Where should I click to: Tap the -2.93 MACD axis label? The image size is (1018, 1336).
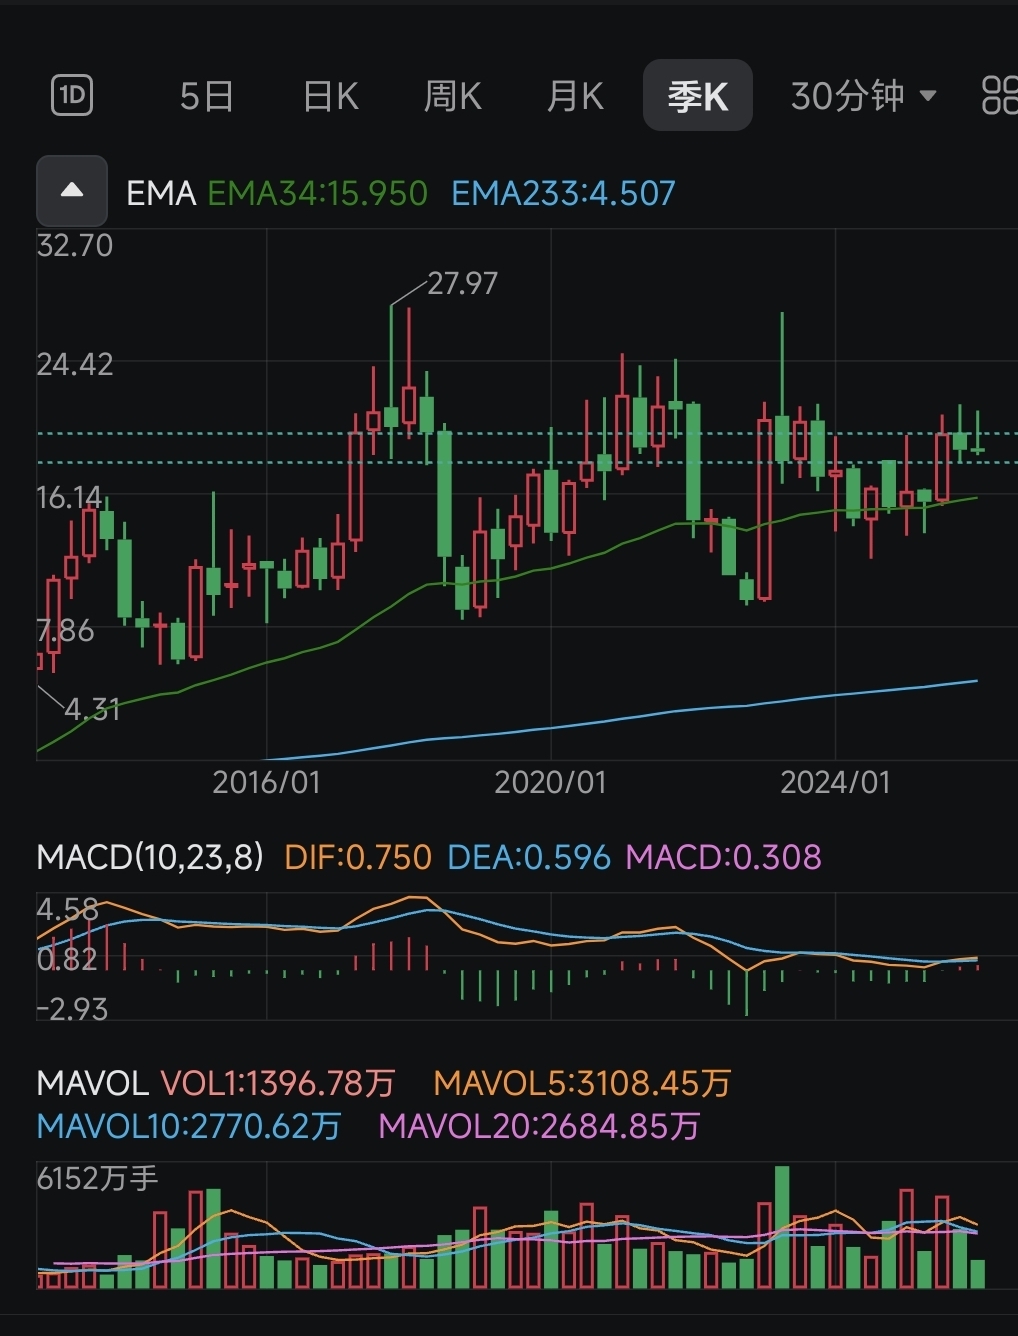(x=72, y=1009)
